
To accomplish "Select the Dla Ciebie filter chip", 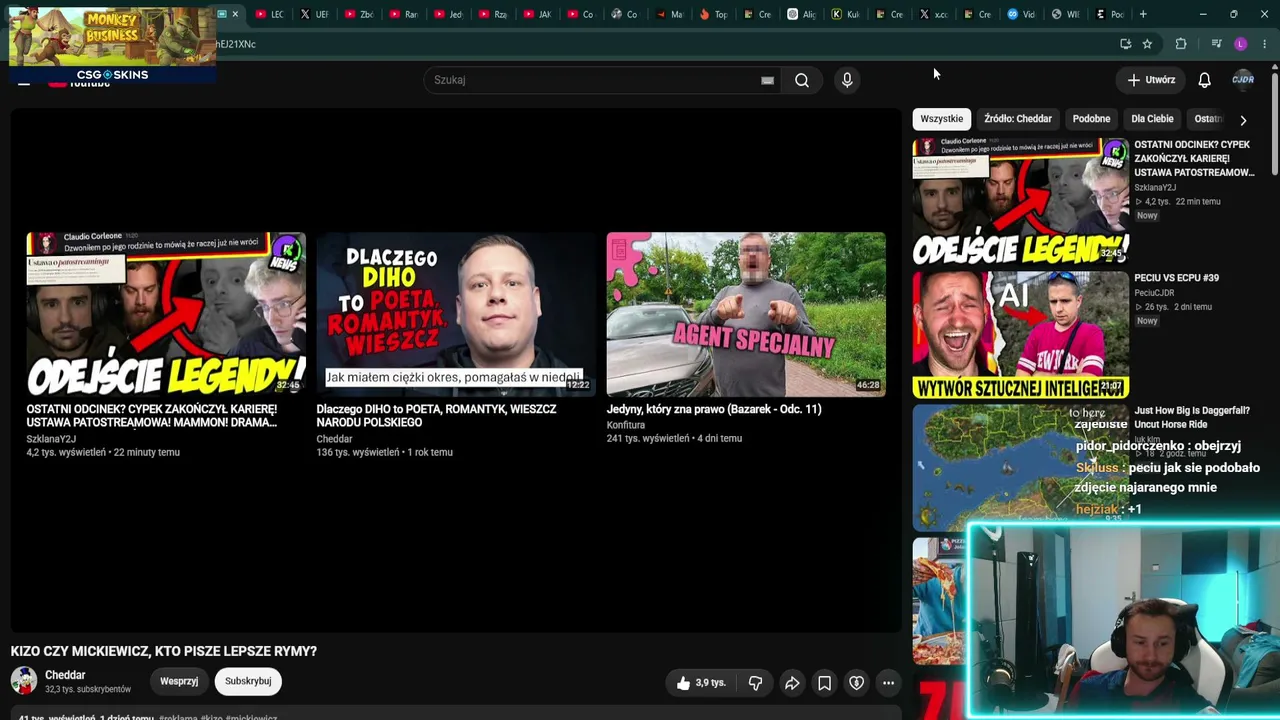I will pos(1152,119).
